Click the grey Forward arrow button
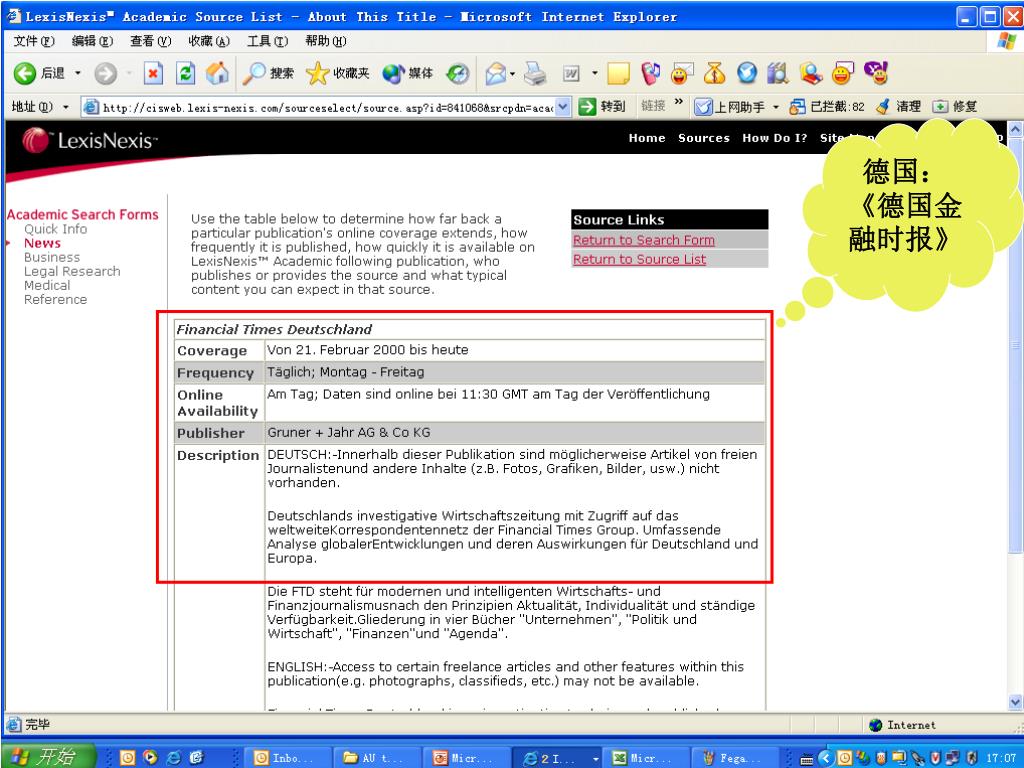The height and width of the screenshot is (768, 1024). (x=106, y=73)
